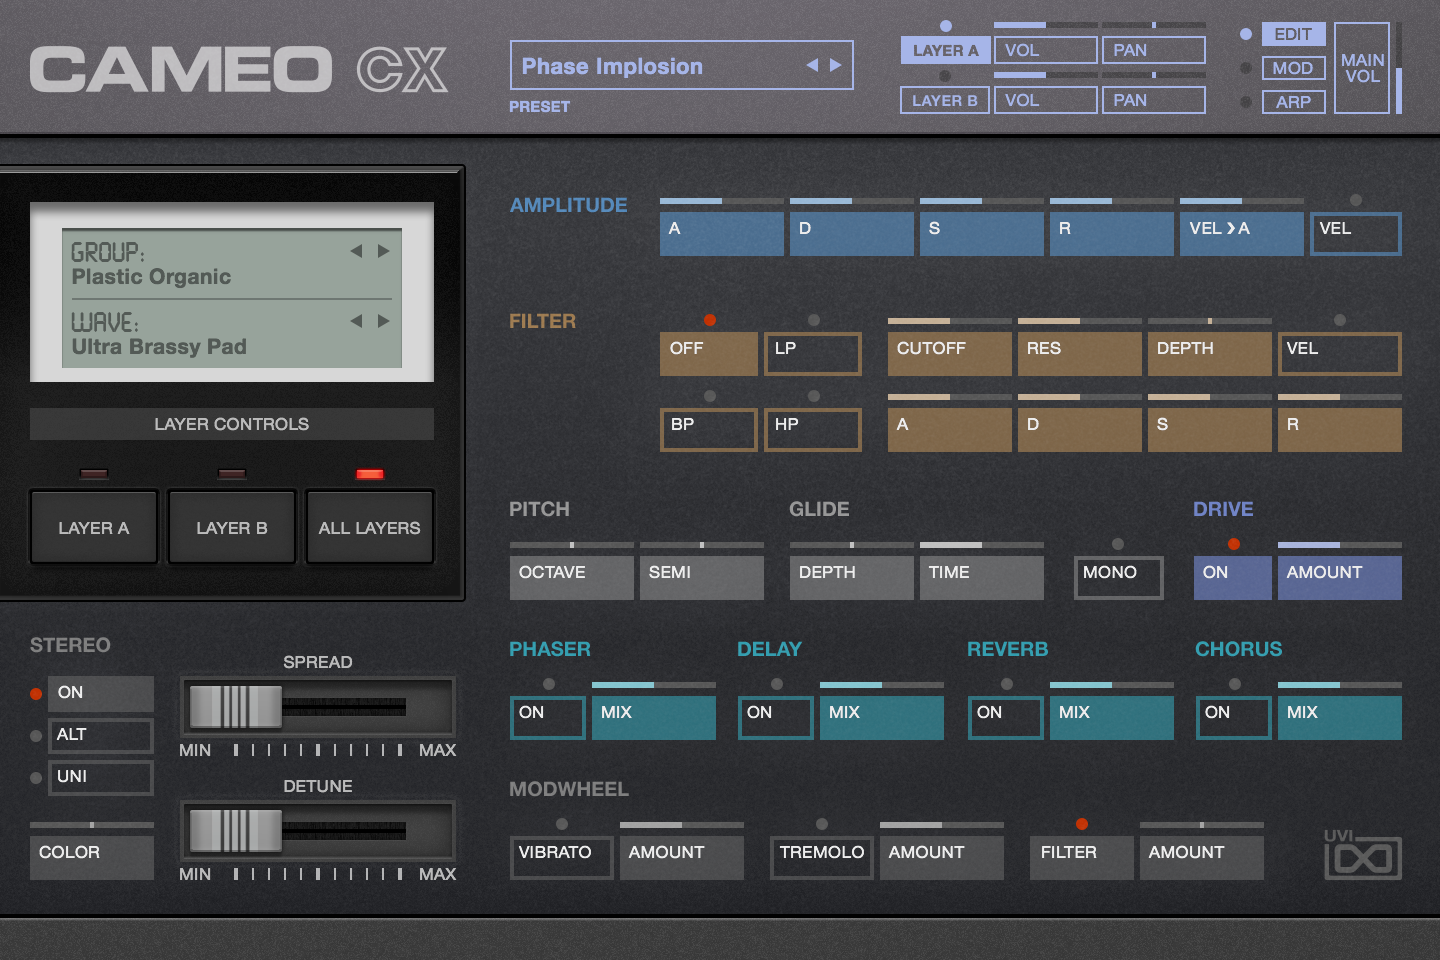The height and width of the screenshot is (960, 1440).
Task: Step back through WAVE selections
Action: 357,322
